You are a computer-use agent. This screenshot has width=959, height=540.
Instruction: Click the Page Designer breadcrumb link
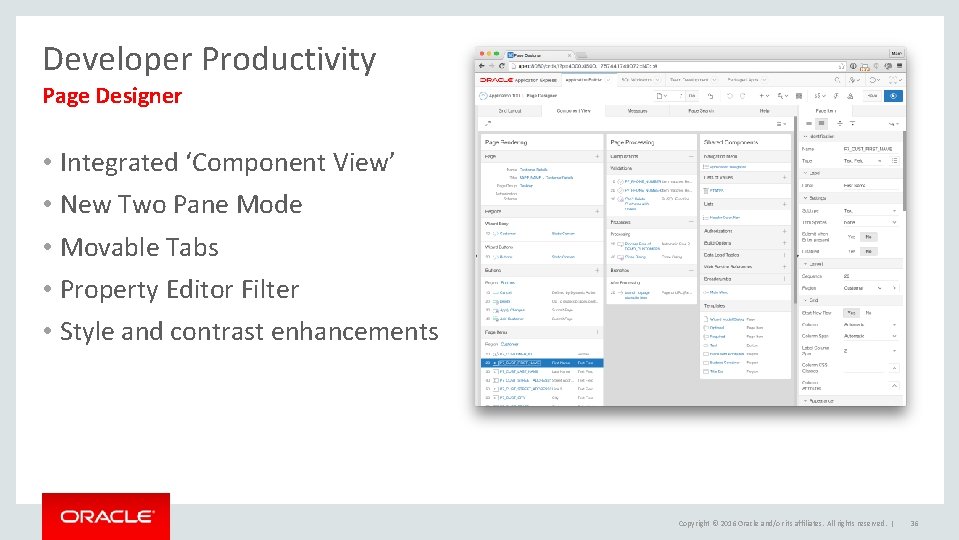tap(541, 96)
